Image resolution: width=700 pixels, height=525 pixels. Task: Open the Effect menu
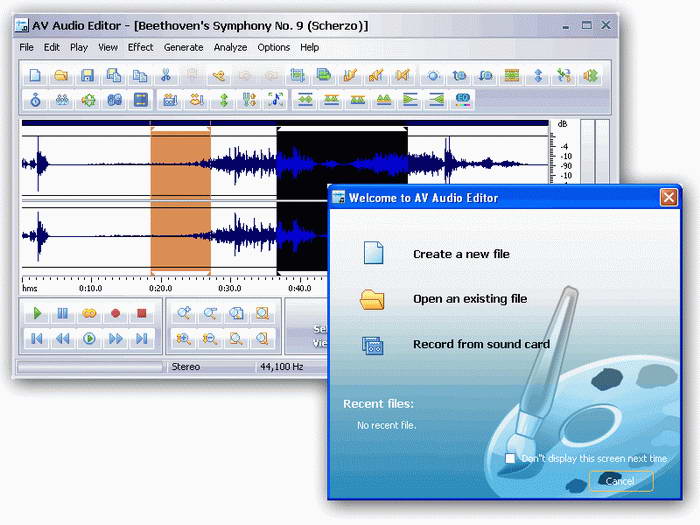[140, 47]
